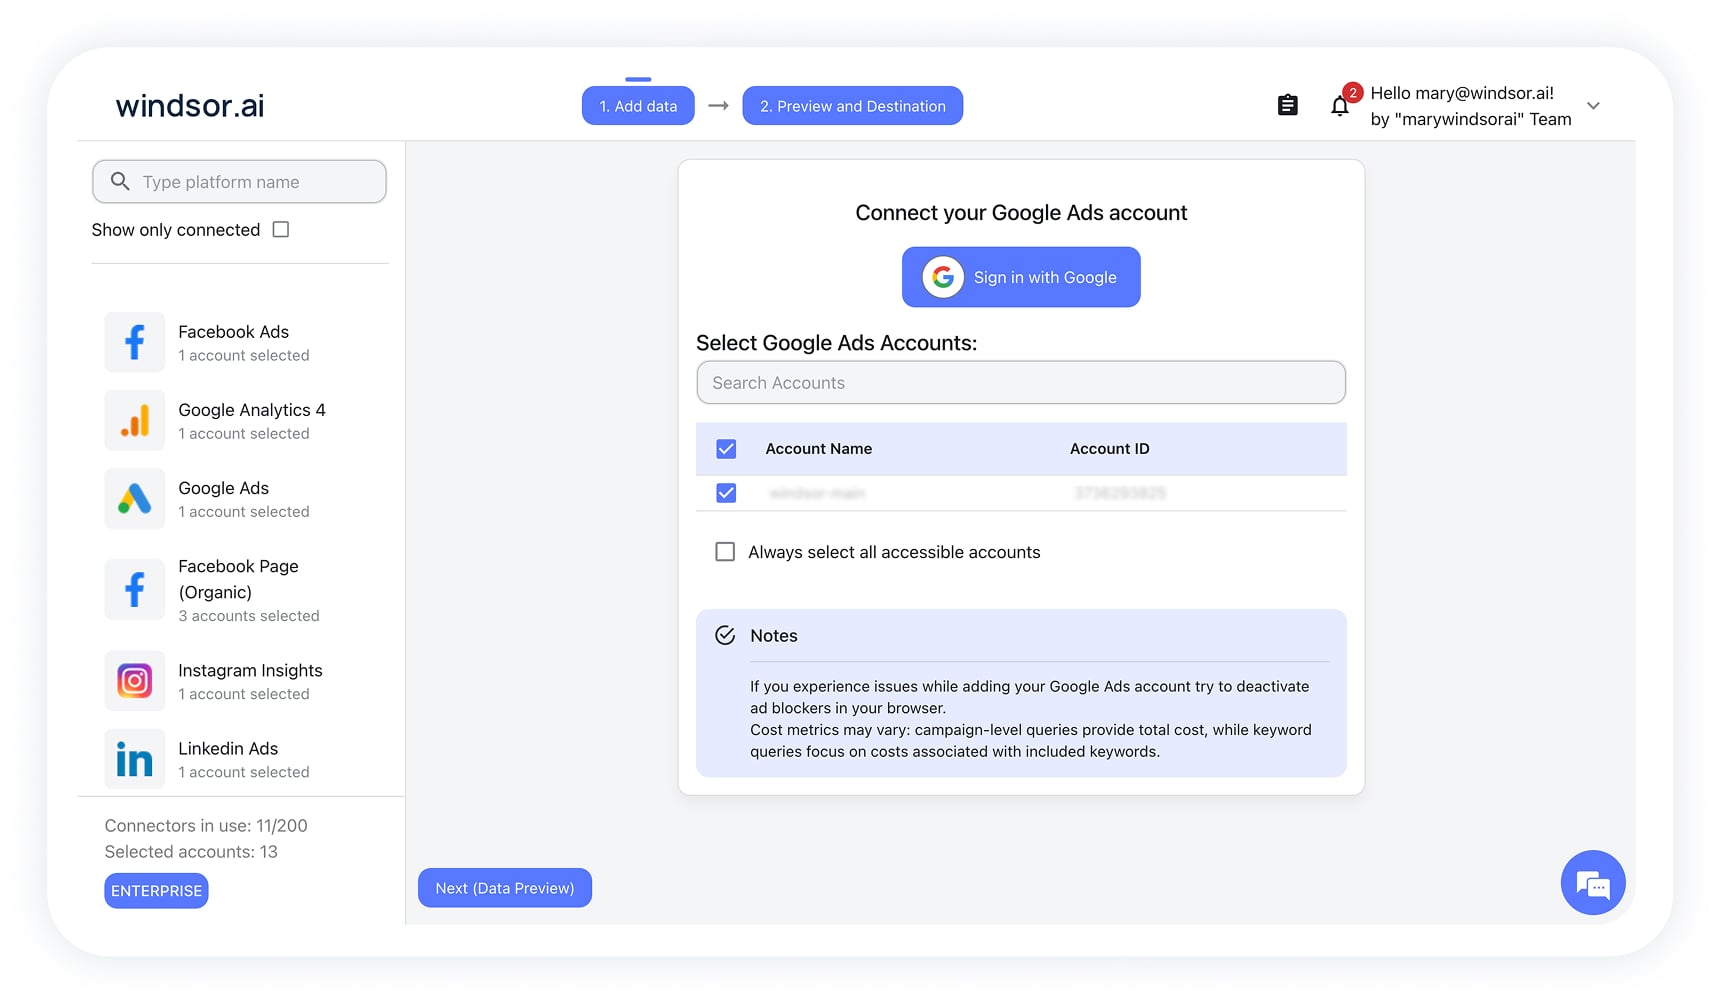Uncheck the first listed account row
The image size is (1721, 1004).
[x=726, y=493]
